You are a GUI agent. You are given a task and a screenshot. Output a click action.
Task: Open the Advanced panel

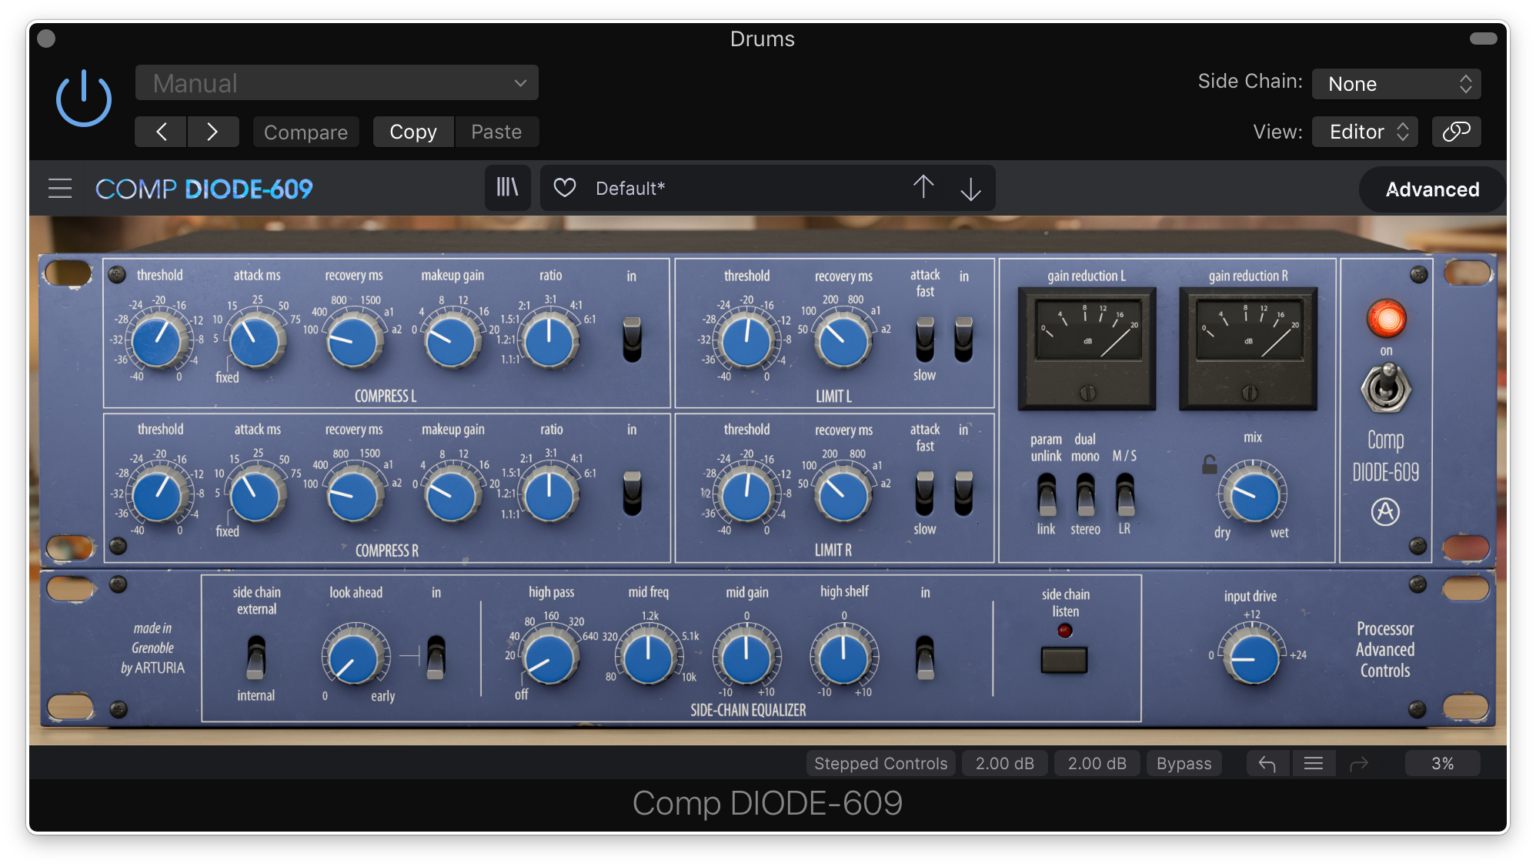click(x=1431, y=189)
